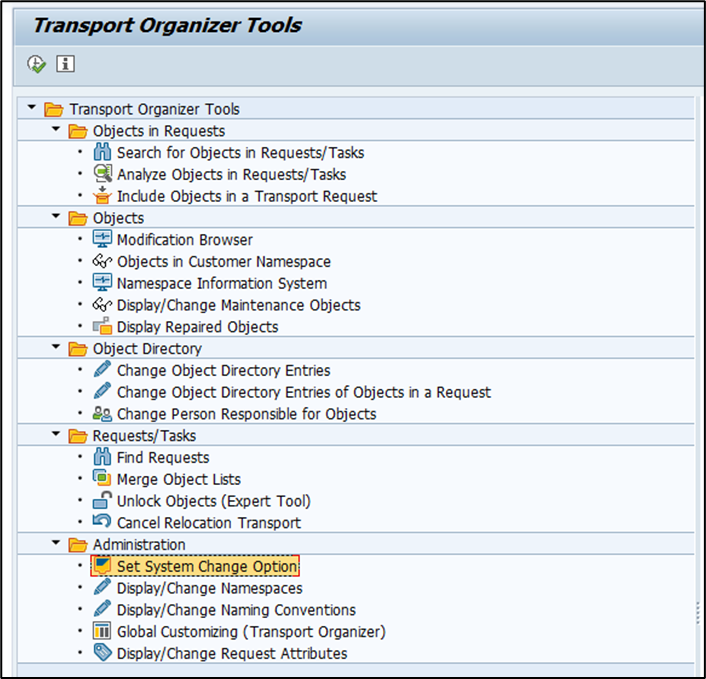Collapse the Object Directory folder
706x679 pixels.
56,349
